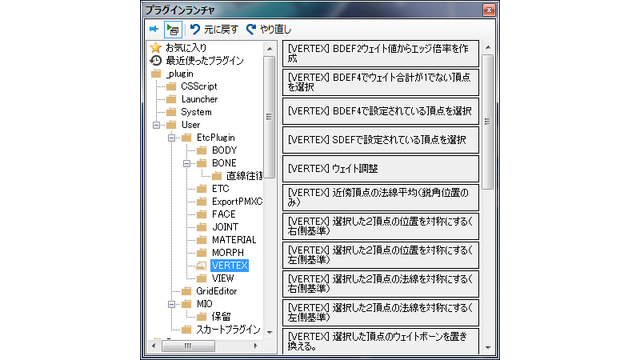Click tree horizontal scroll right arrow
The image size is (640, 360).
click(256, 346)
